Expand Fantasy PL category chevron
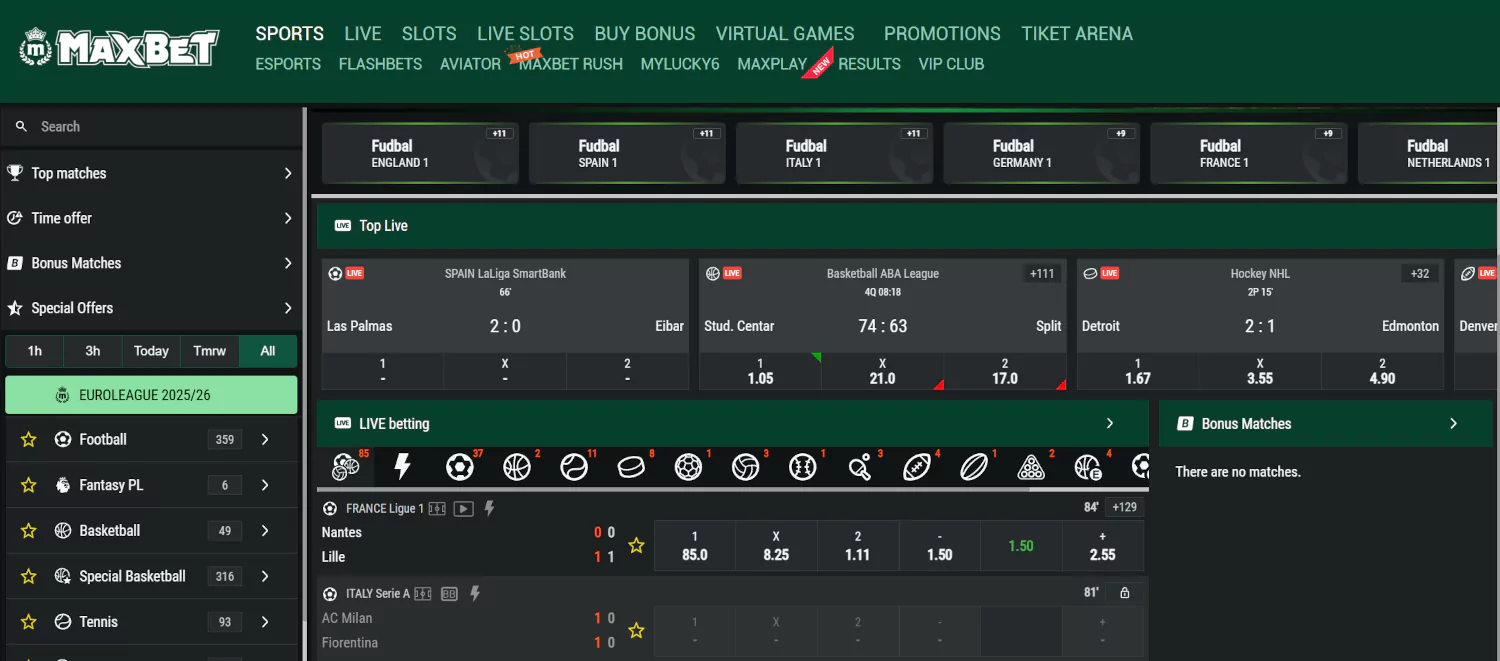The image size is (1500, 661). 265,485
